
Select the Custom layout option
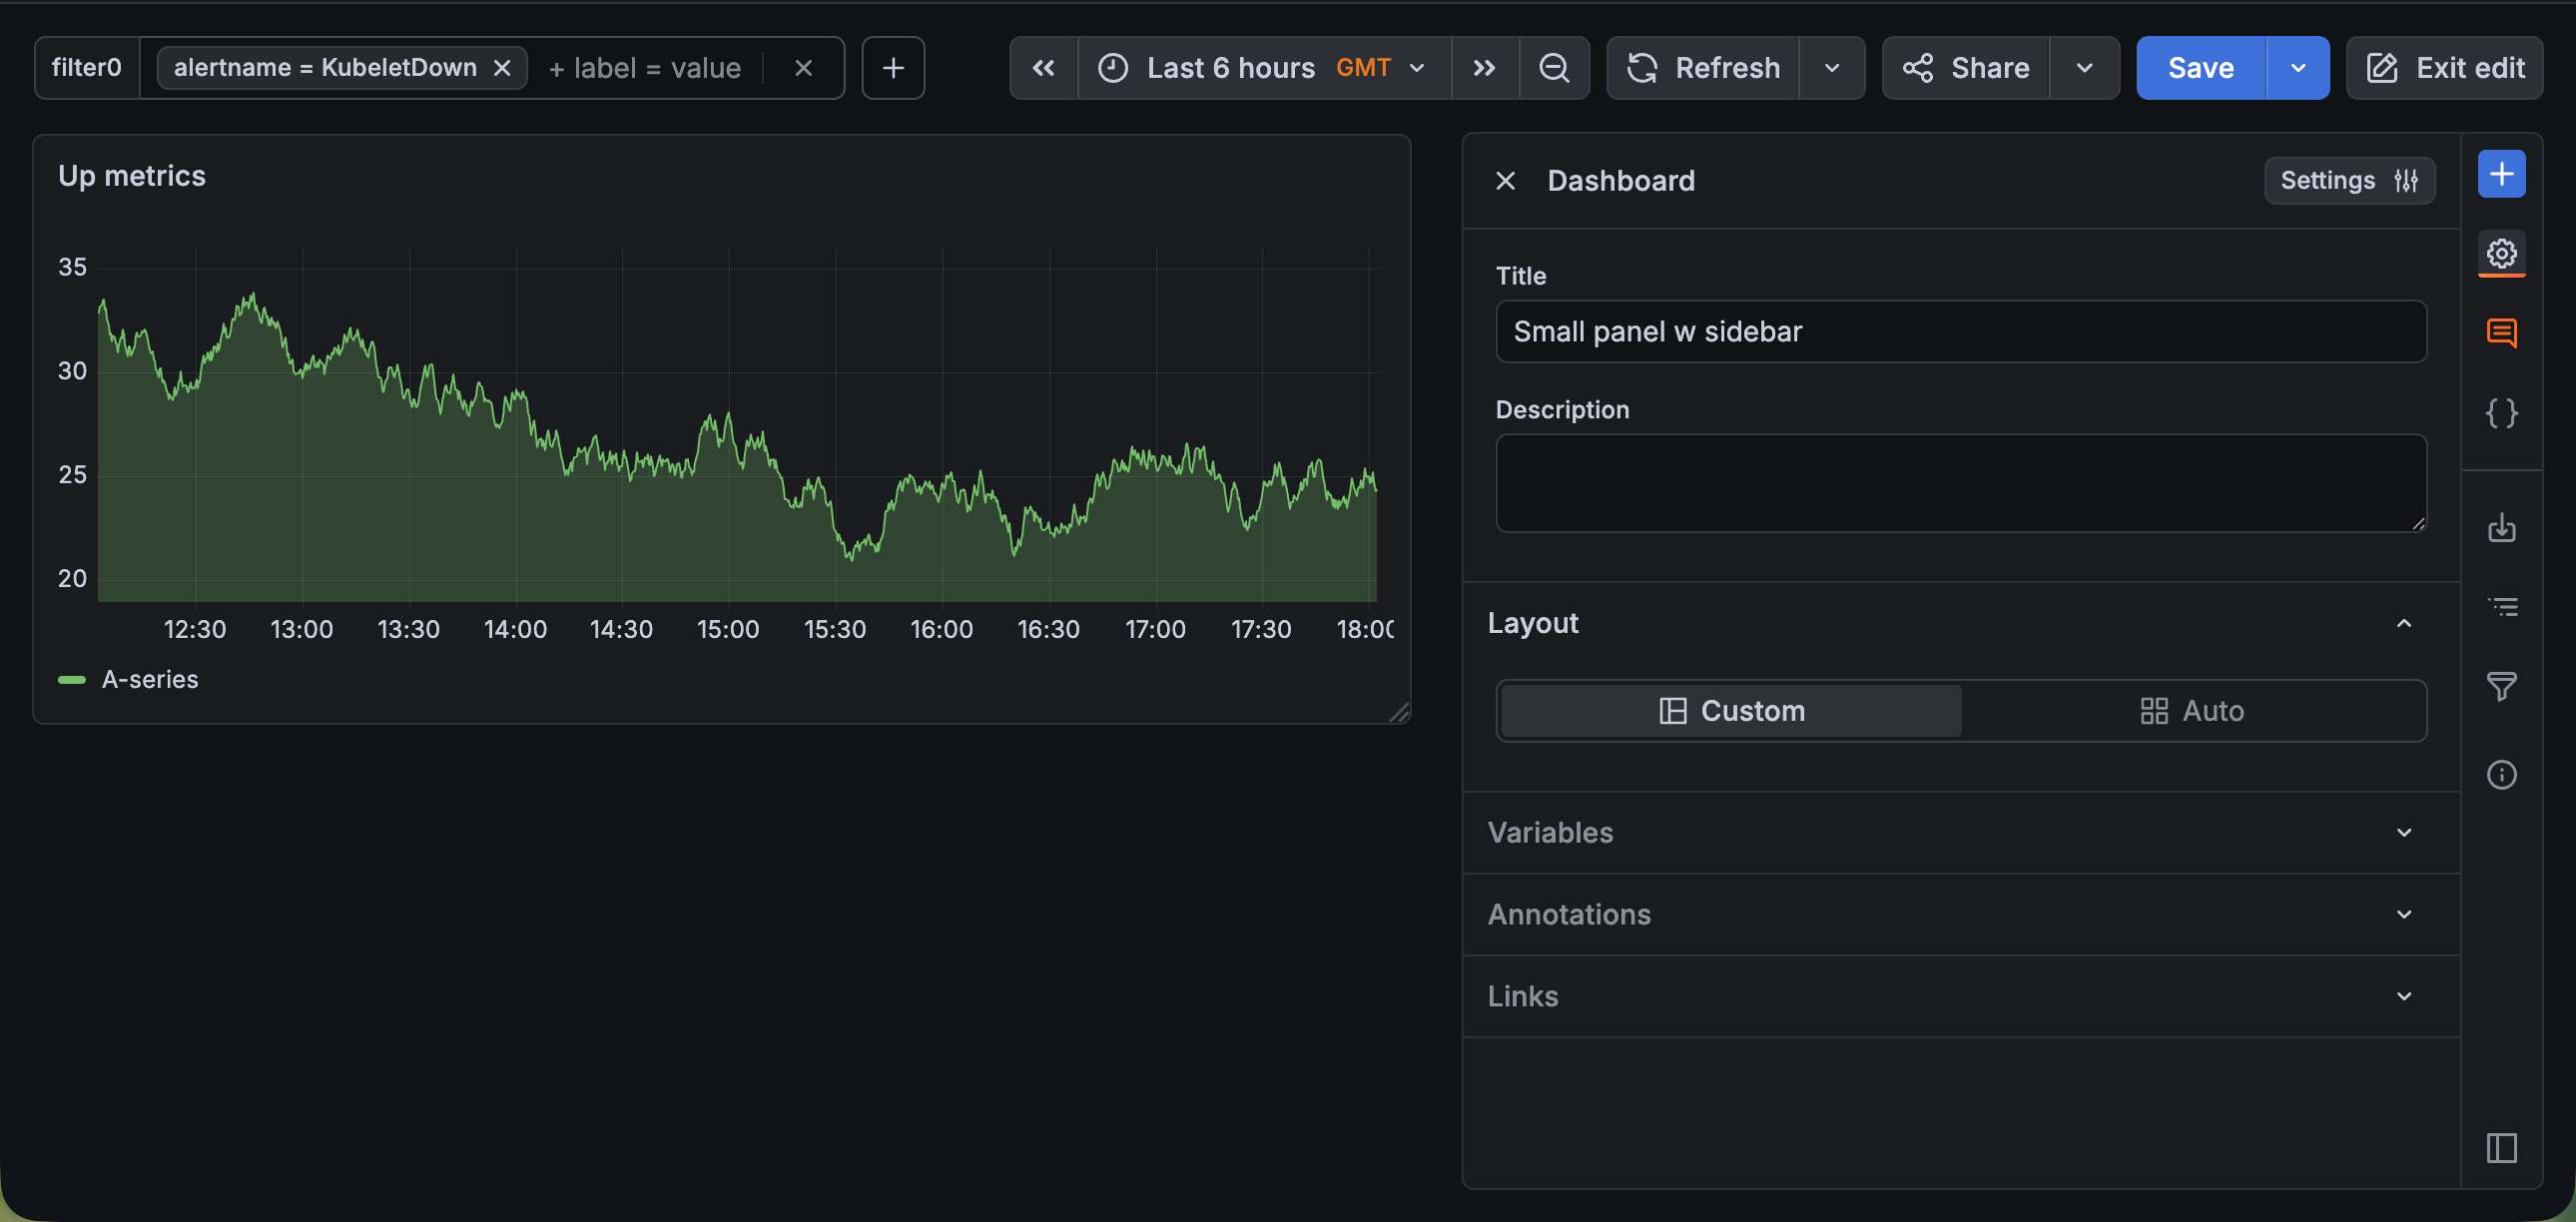[1730, 710]
